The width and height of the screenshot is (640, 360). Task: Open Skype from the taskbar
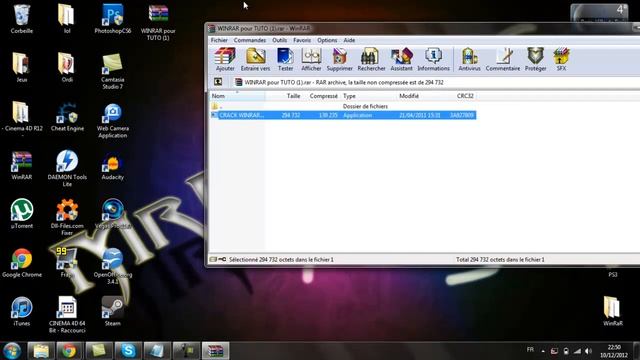pos(128,351)
